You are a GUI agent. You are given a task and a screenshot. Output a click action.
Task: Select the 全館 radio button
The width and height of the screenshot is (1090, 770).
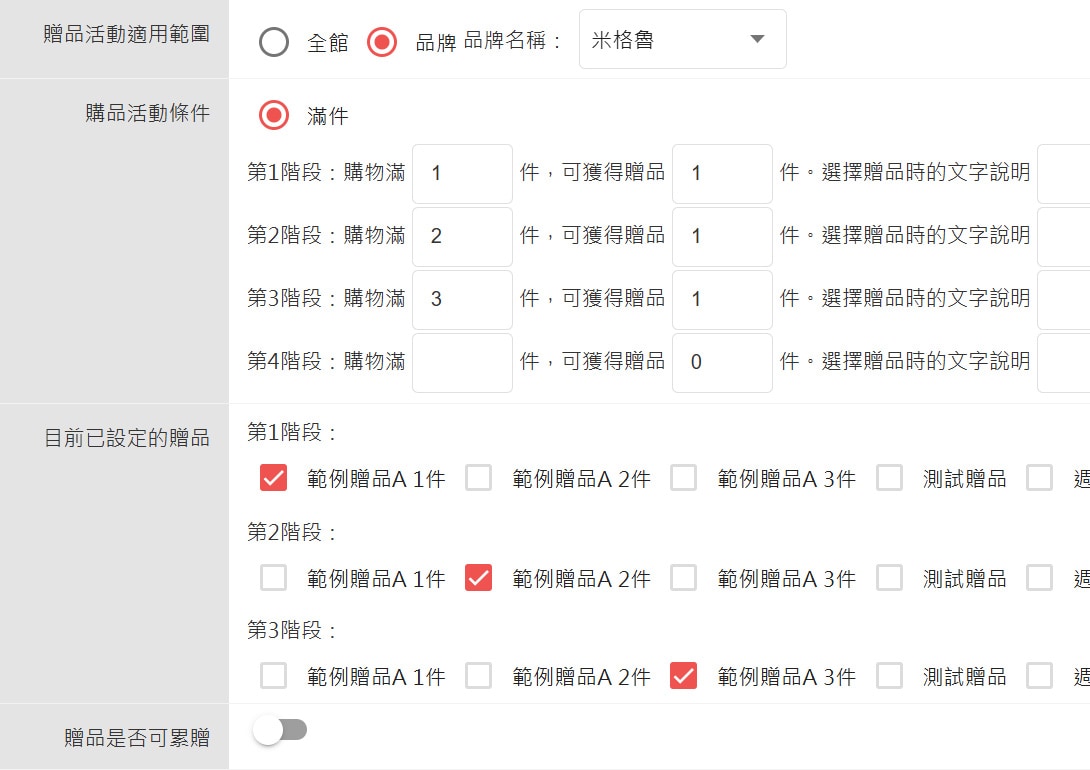(274, 42)
